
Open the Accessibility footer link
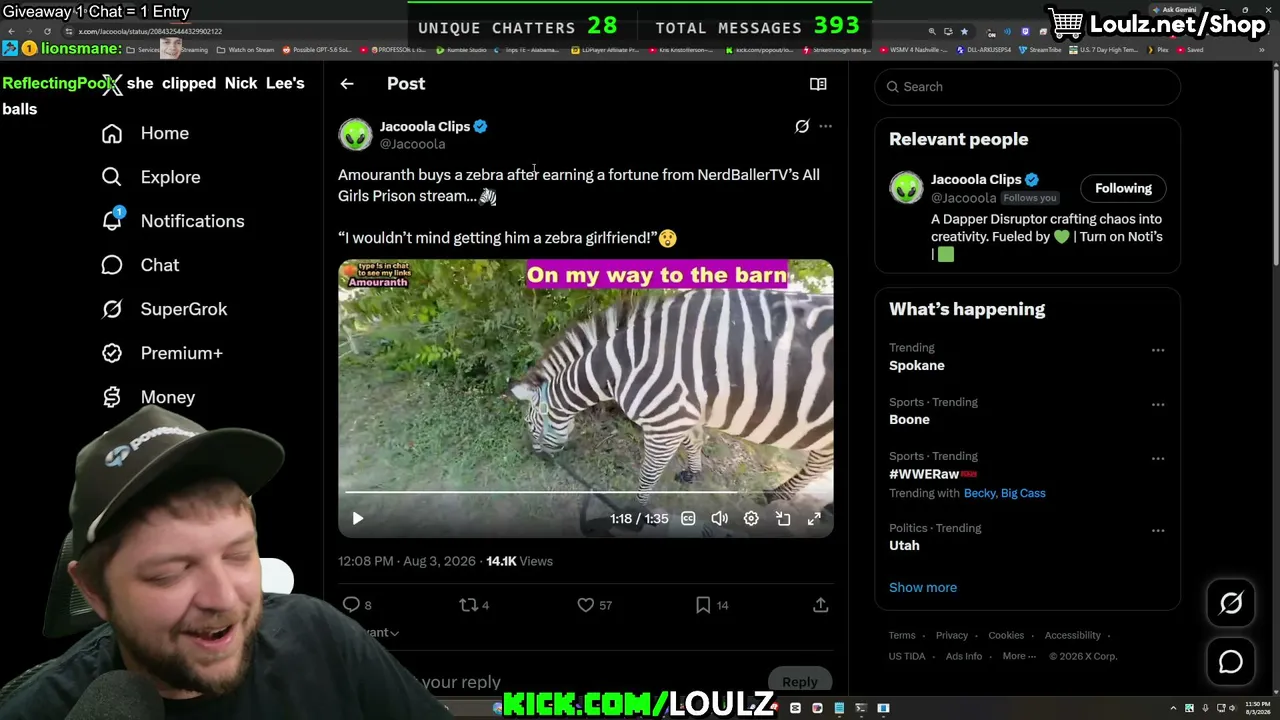(1073, 635)
